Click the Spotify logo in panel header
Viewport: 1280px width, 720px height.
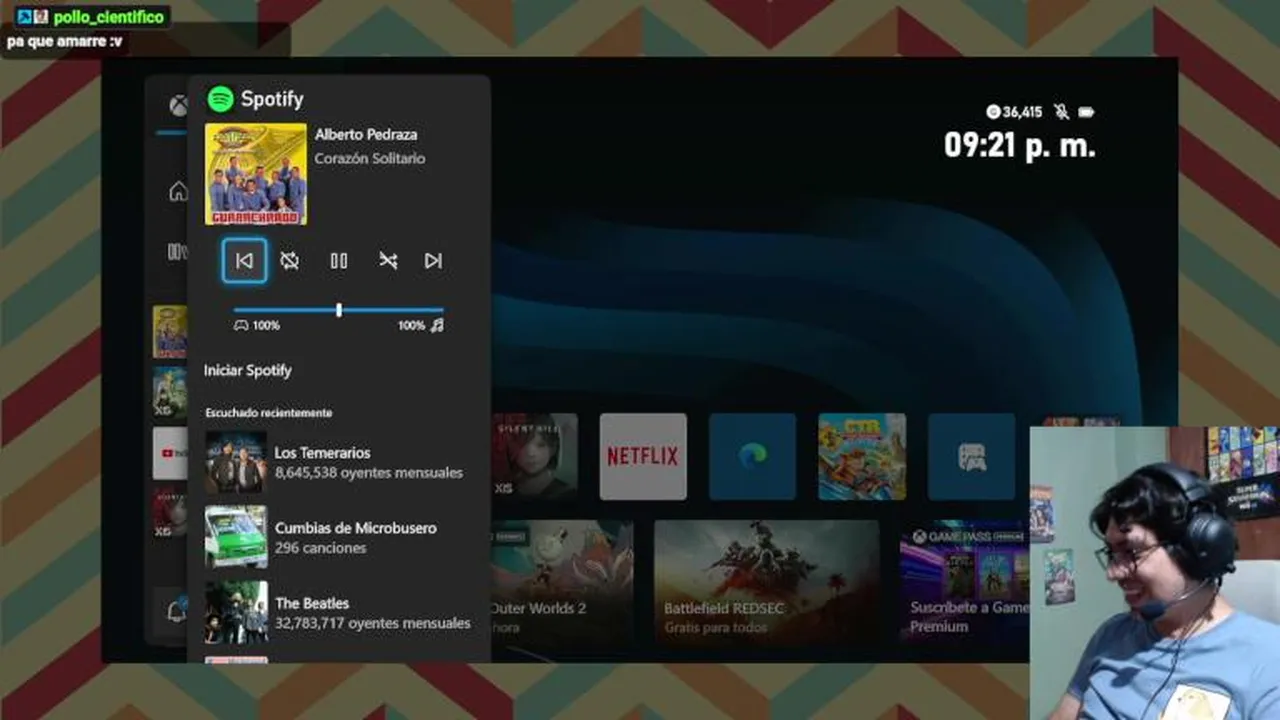click(x=220, y=99)
